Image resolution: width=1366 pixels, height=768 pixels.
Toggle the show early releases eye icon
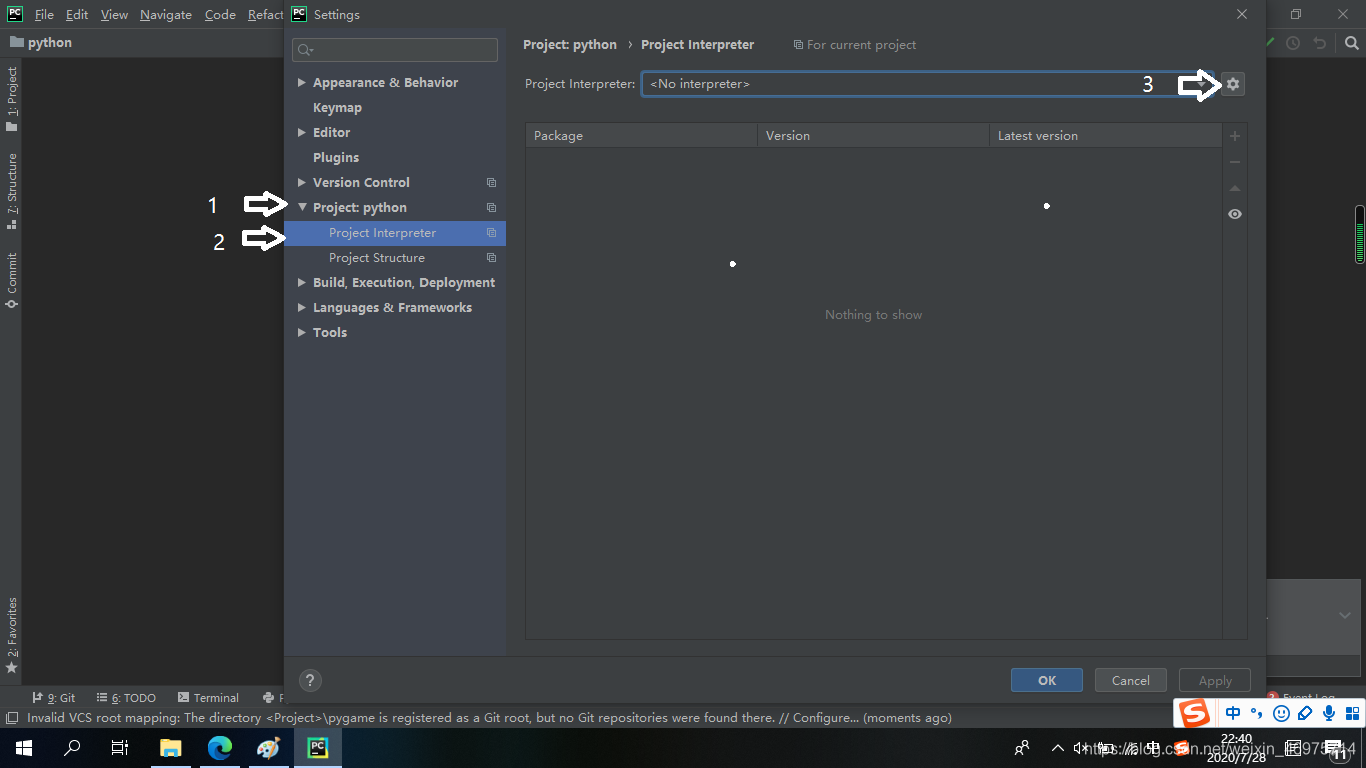[x=1235, y=214]
